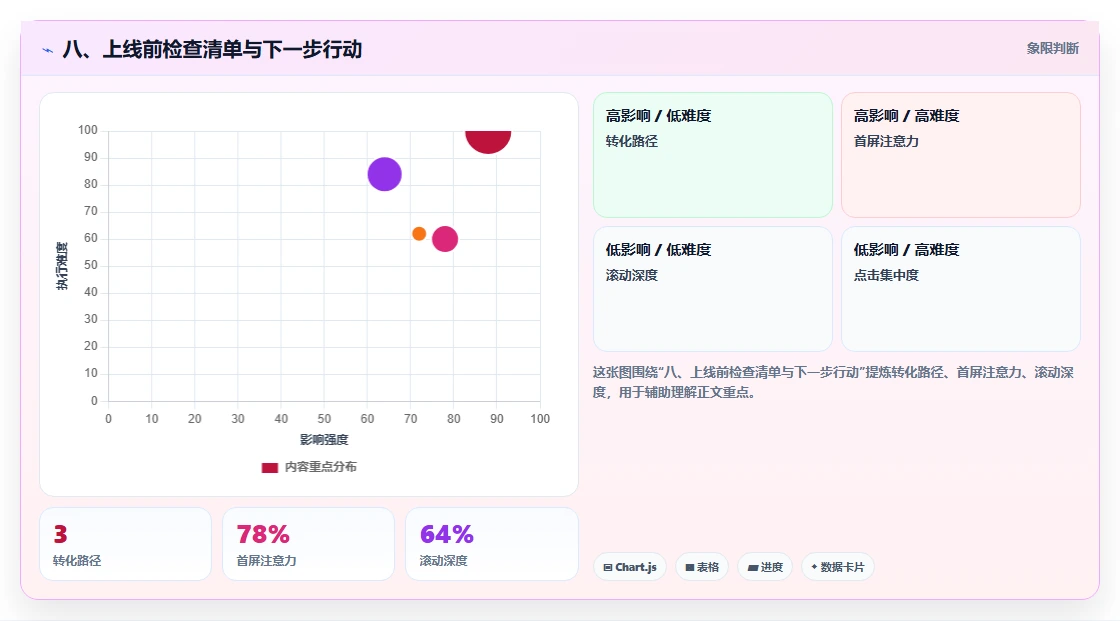Open the 高影响 / 低难度 quadrant card

pos(713,154)
